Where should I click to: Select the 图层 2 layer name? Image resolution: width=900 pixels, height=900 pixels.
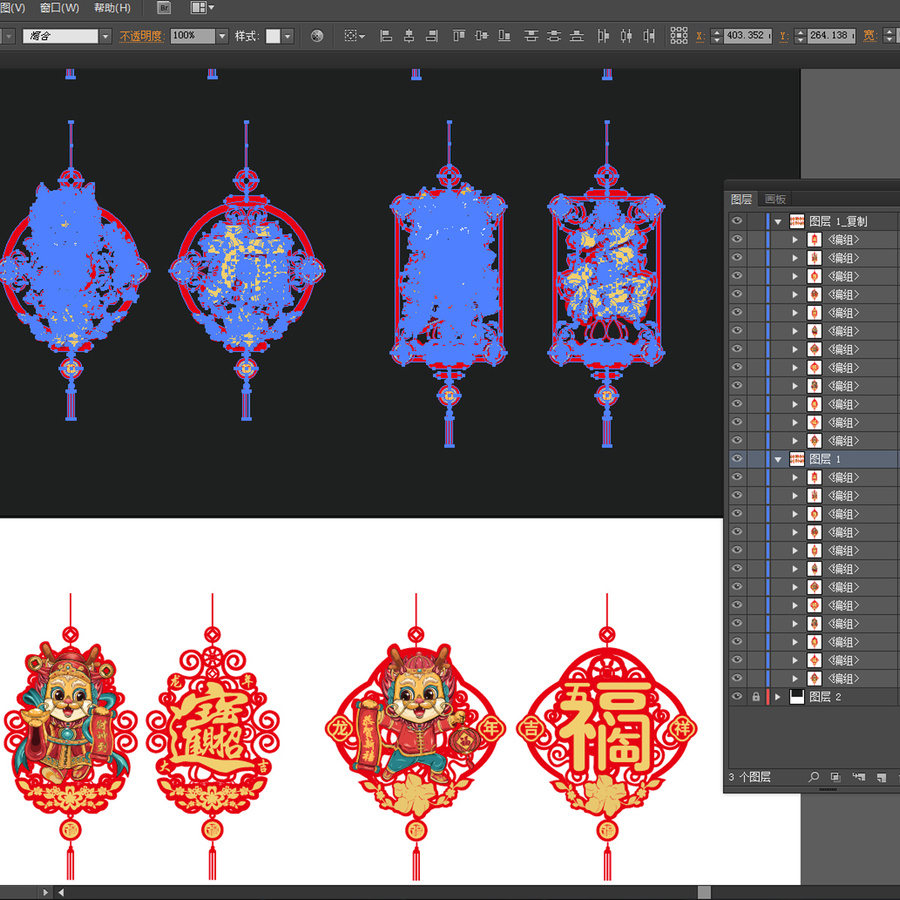pyautogui.click(x=825, y=697)
